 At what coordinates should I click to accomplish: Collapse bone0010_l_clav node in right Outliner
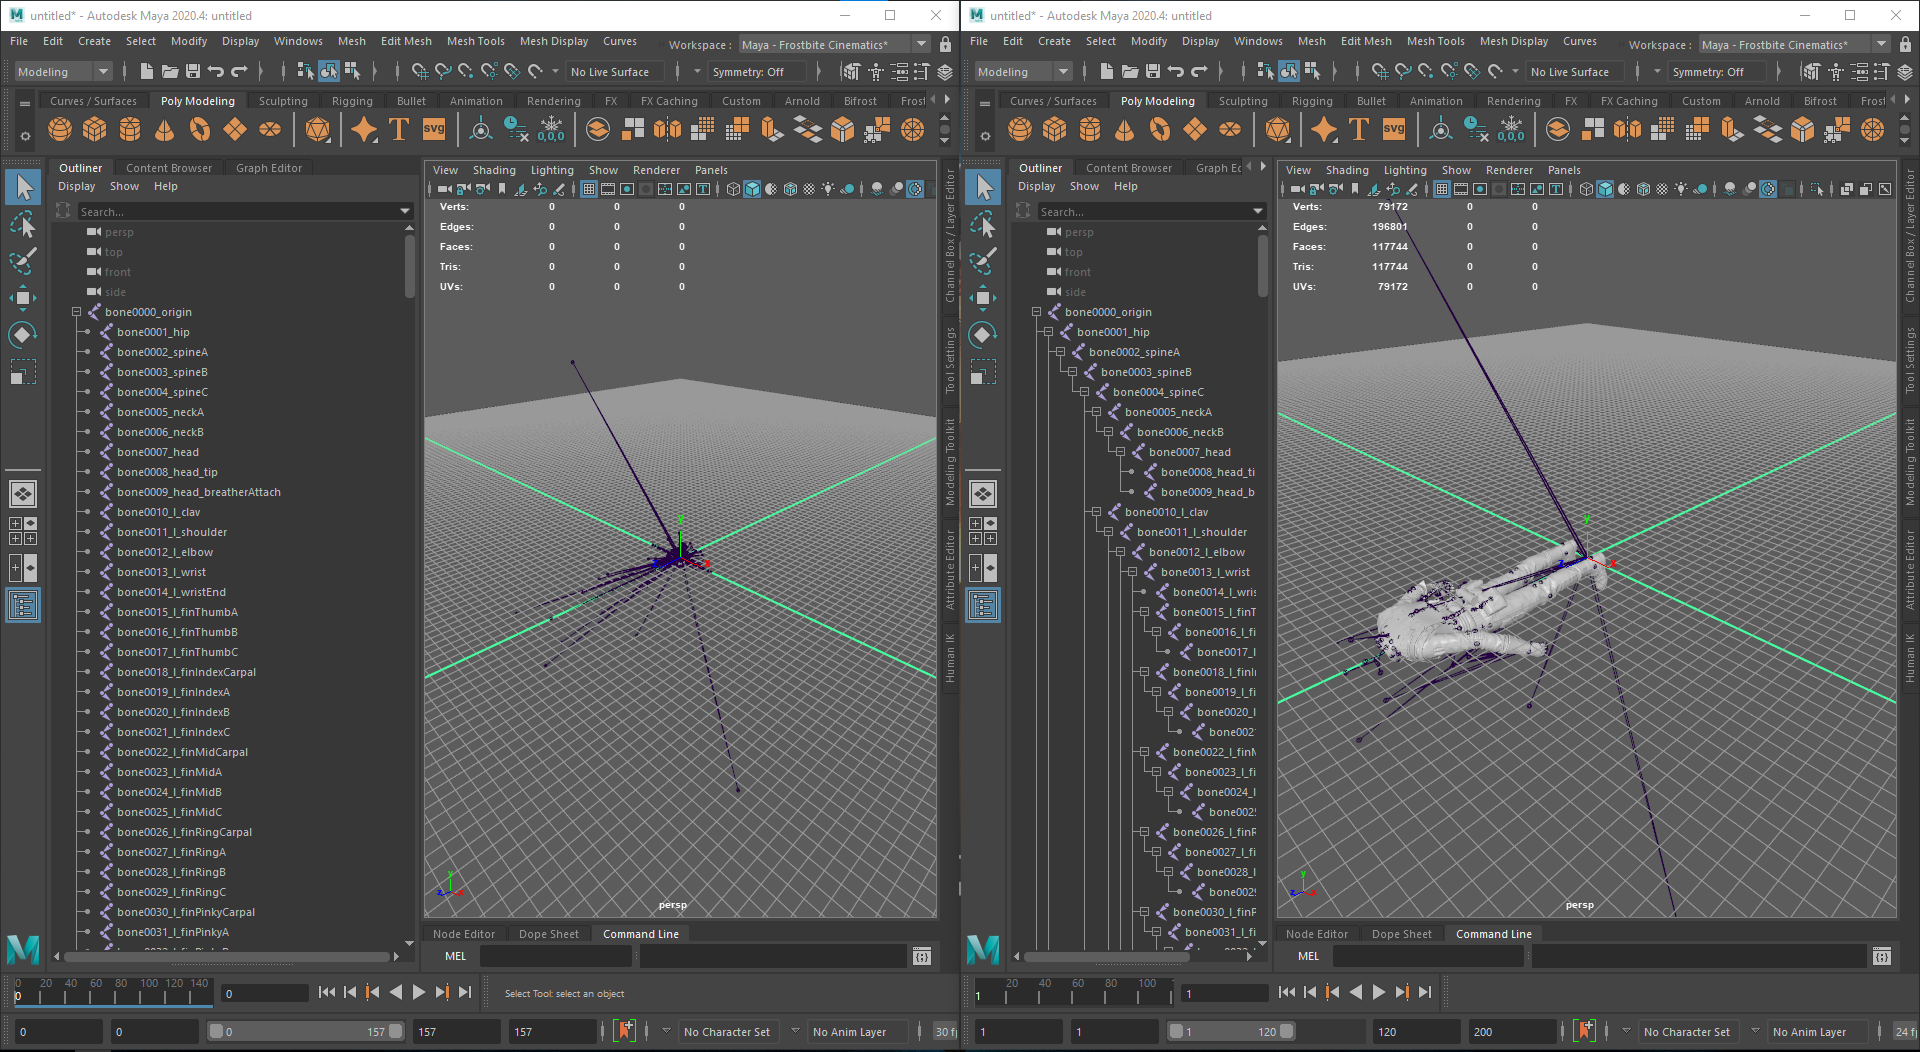(x=1096, y=512)
